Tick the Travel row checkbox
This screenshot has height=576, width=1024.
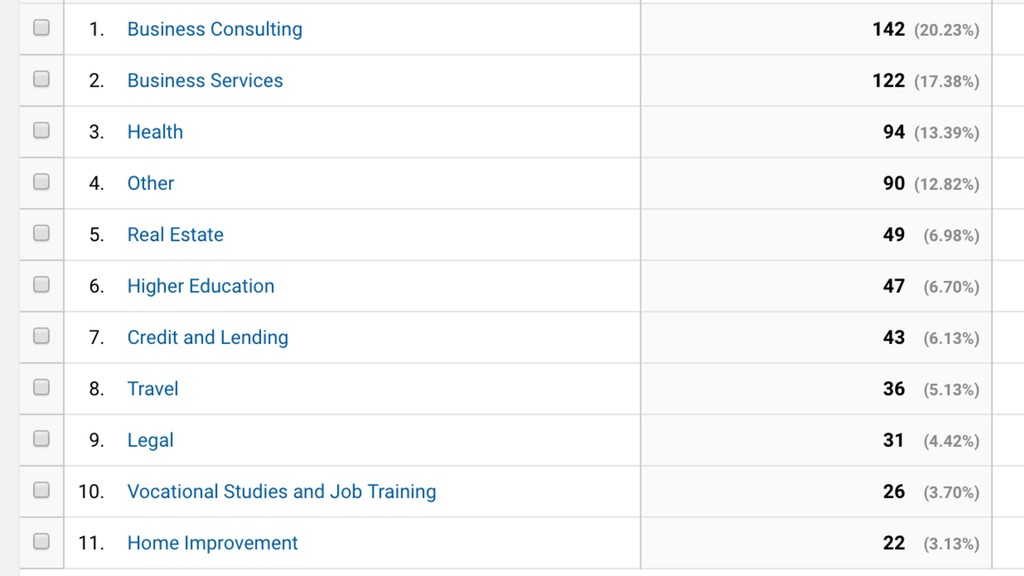pyautogui.click(x=41, y=387)
